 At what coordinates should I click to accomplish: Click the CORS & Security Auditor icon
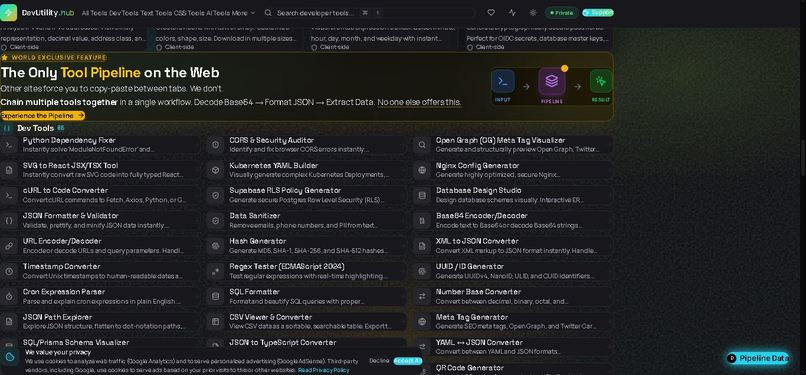pyautogui.click(x=215, y=145)
